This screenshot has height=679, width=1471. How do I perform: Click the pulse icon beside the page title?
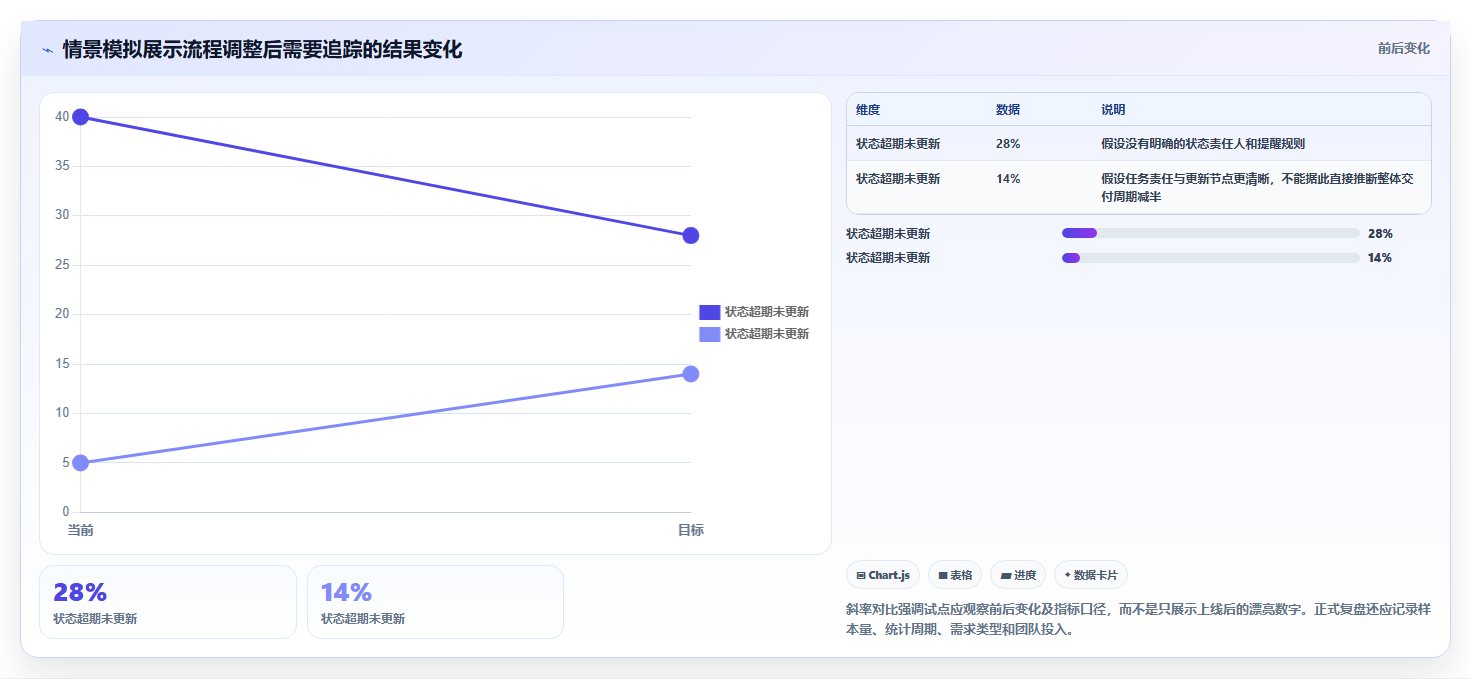click(x=47, y=50)
